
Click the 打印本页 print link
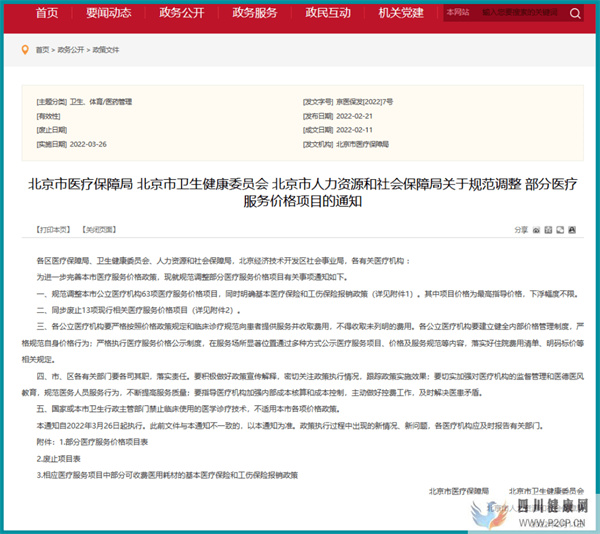53,230
